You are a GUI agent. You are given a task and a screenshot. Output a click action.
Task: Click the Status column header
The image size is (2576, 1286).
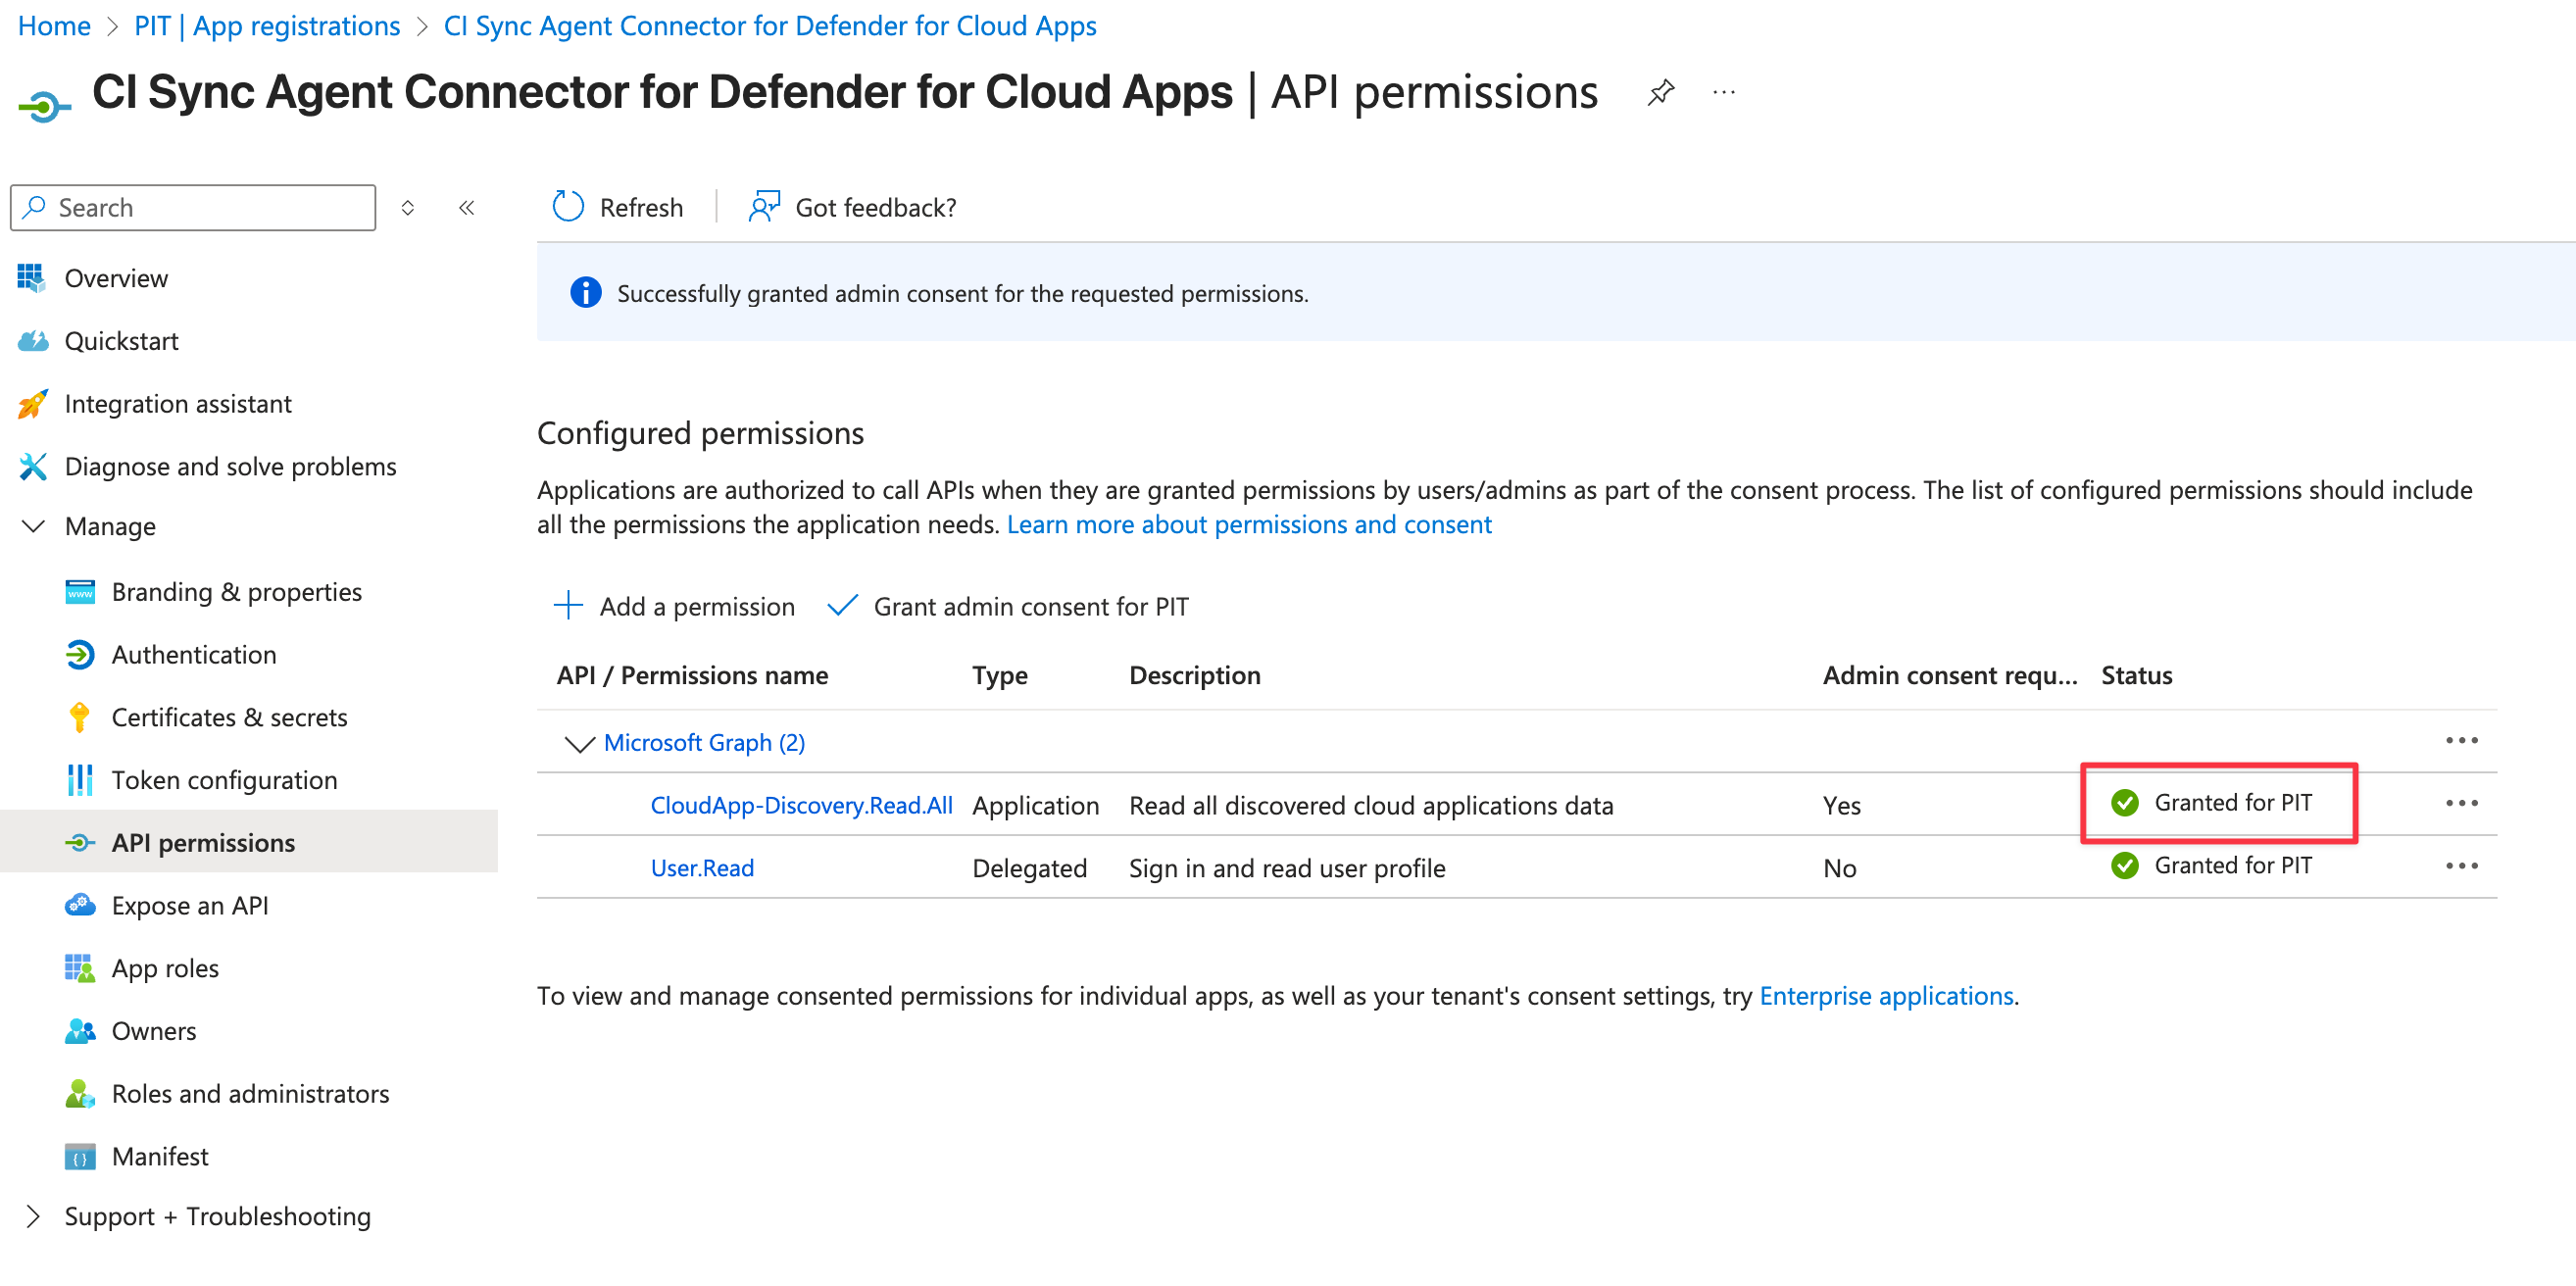coord(2137,675)
